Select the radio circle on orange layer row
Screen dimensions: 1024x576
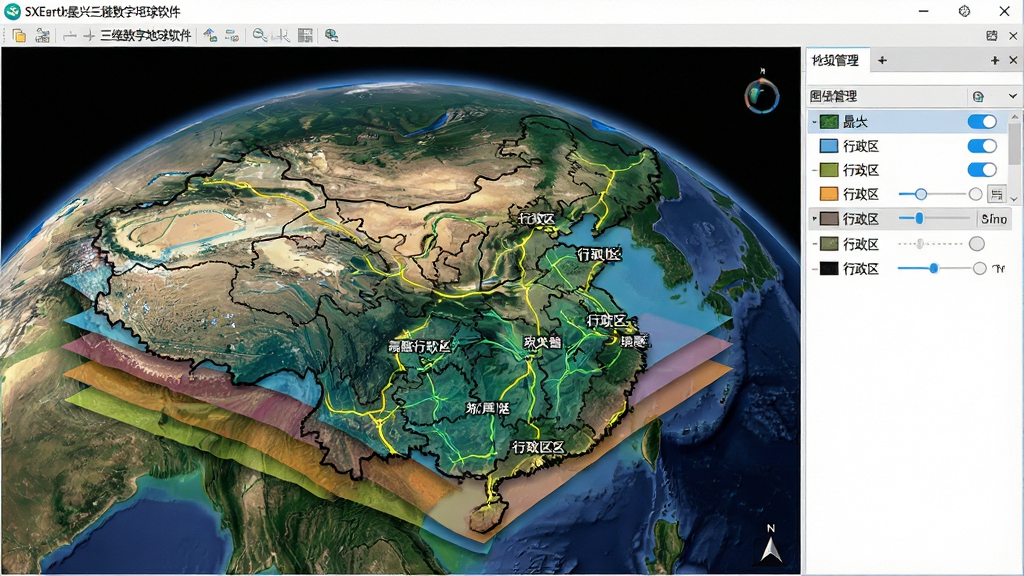[976, 194]
